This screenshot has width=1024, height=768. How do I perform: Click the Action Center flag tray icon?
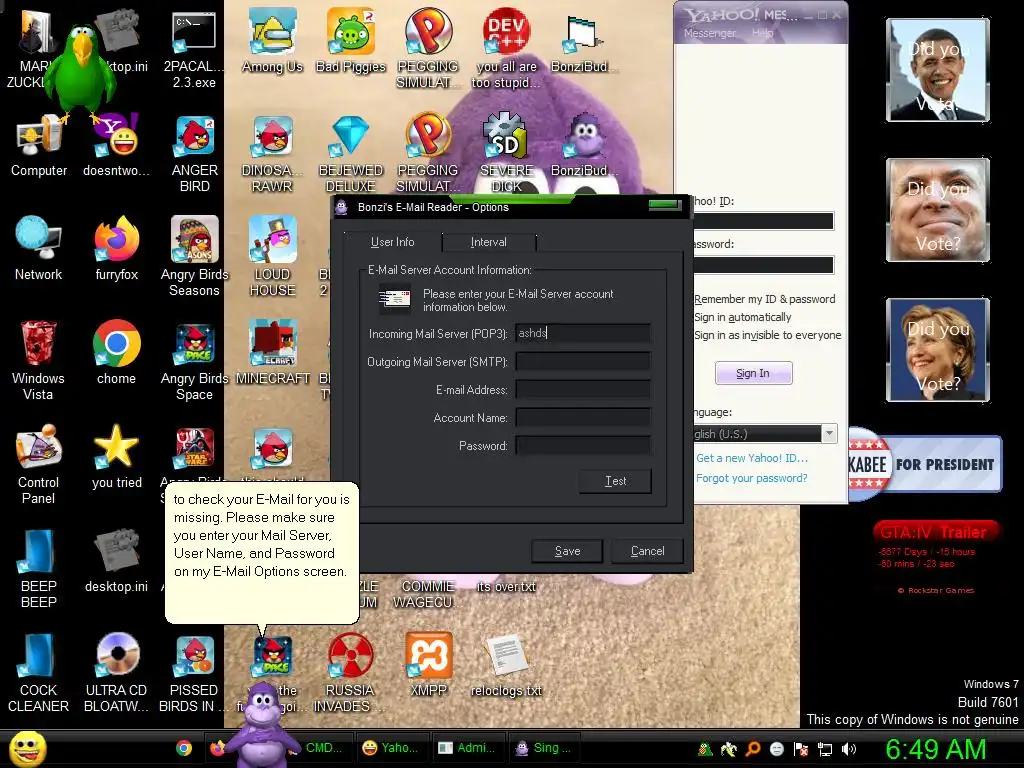(801, 749)
